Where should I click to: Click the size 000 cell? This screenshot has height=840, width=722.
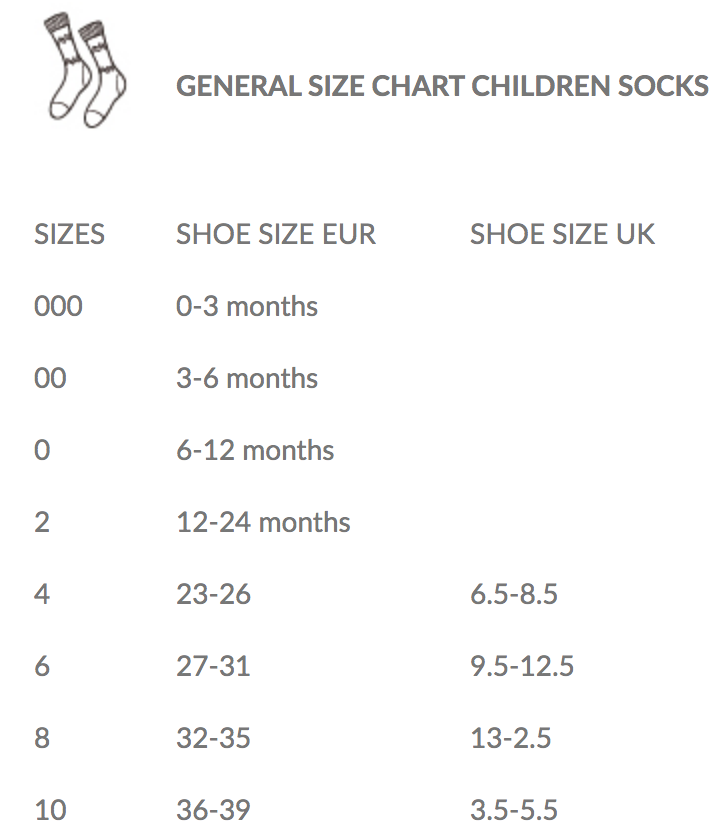point(58,306)
